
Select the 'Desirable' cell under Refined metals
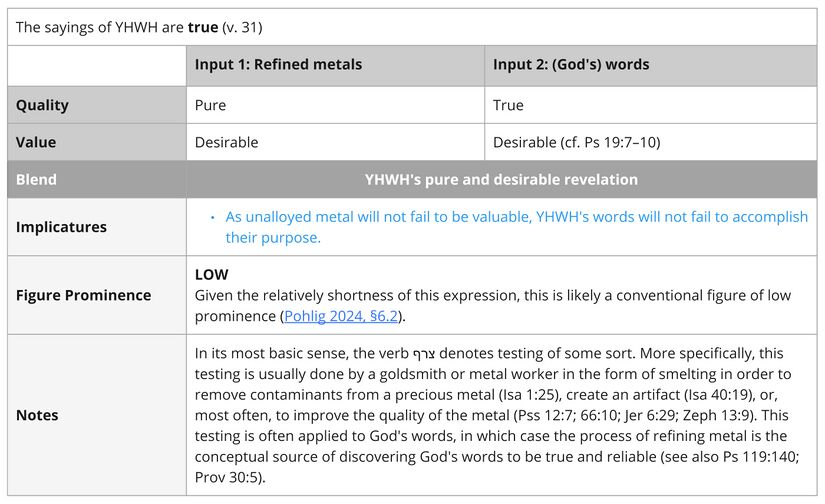click(x=226, y=142)
